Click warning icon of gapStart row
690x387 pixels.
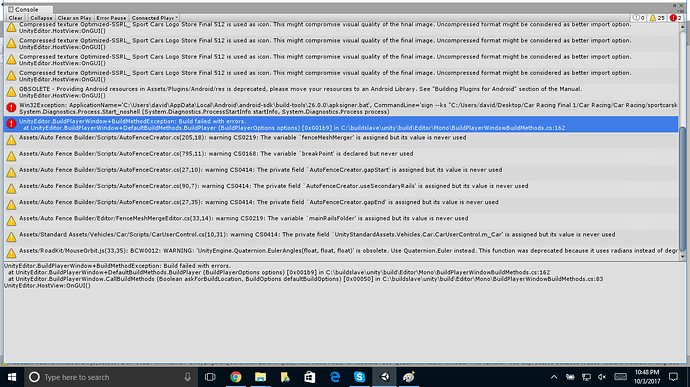(11, 173)
